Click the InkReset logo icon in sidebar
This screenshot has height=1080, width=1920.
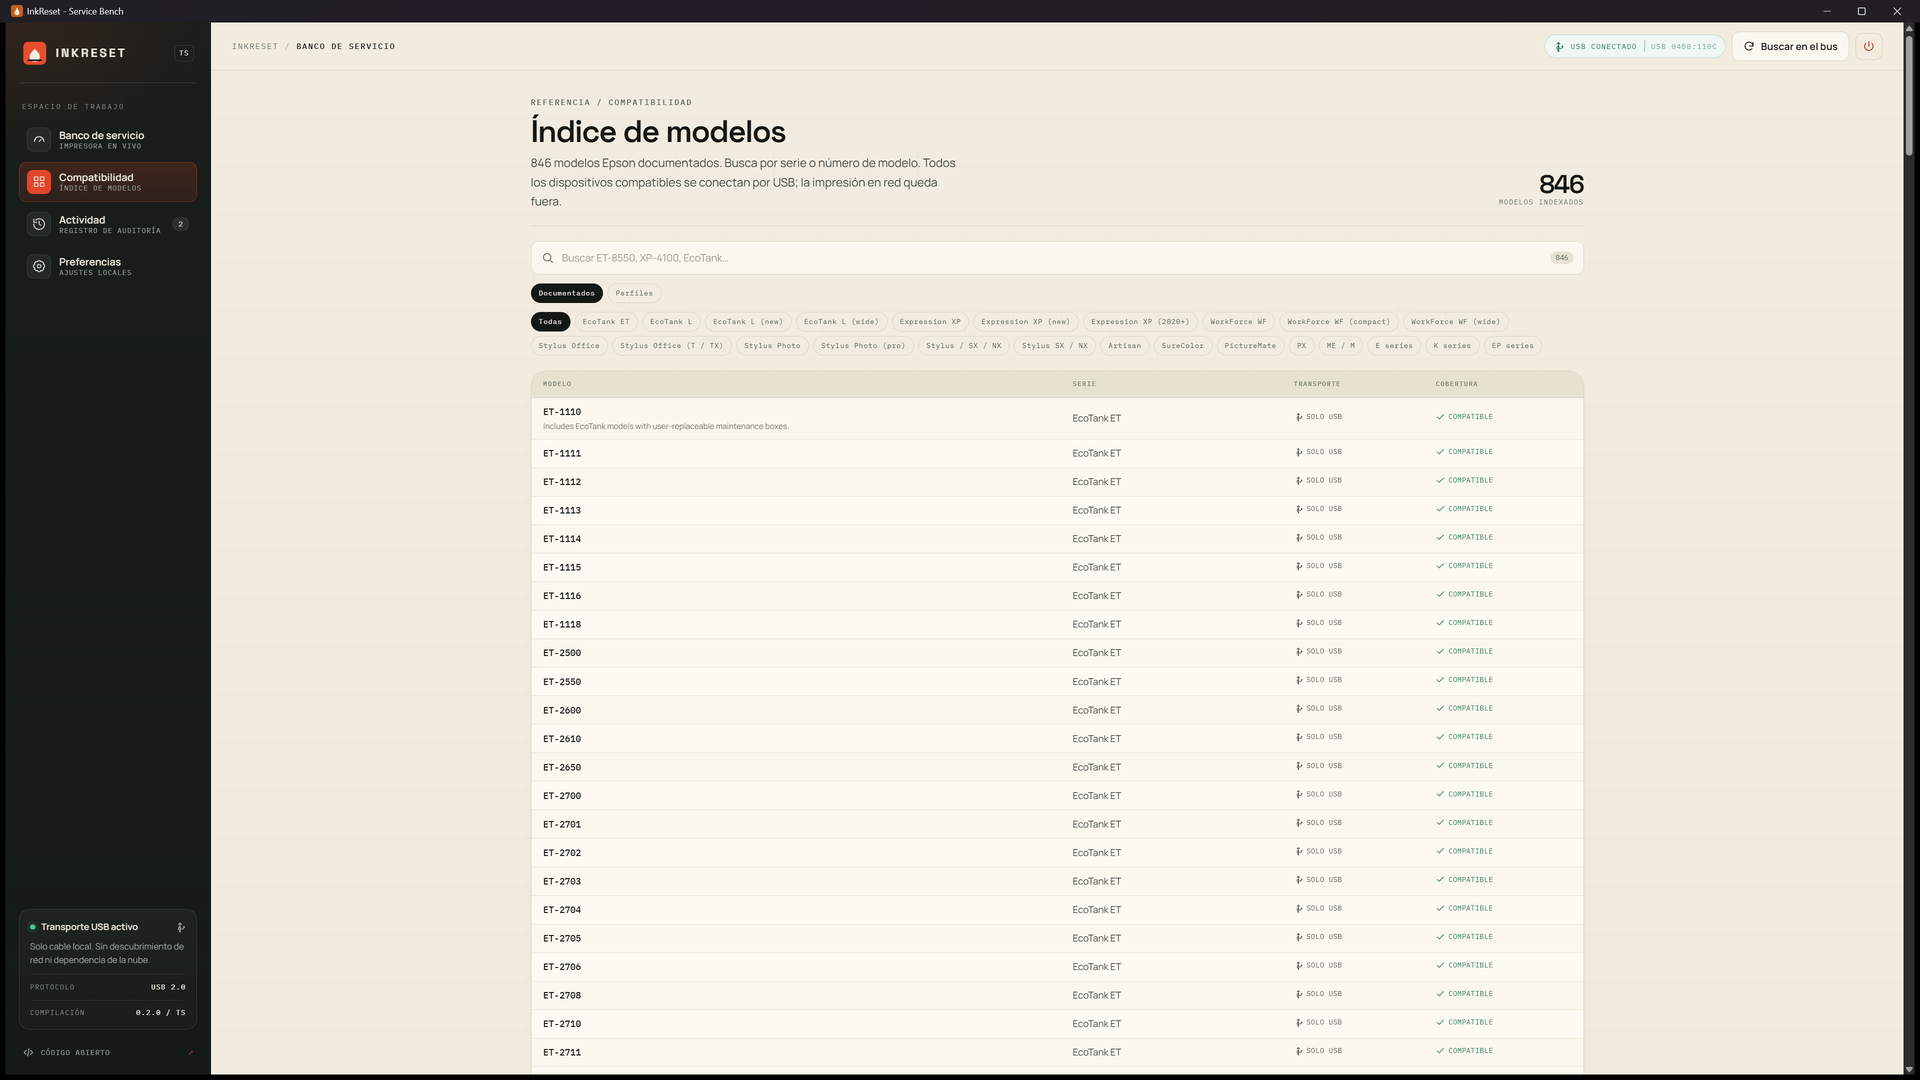tap(35, 53)
